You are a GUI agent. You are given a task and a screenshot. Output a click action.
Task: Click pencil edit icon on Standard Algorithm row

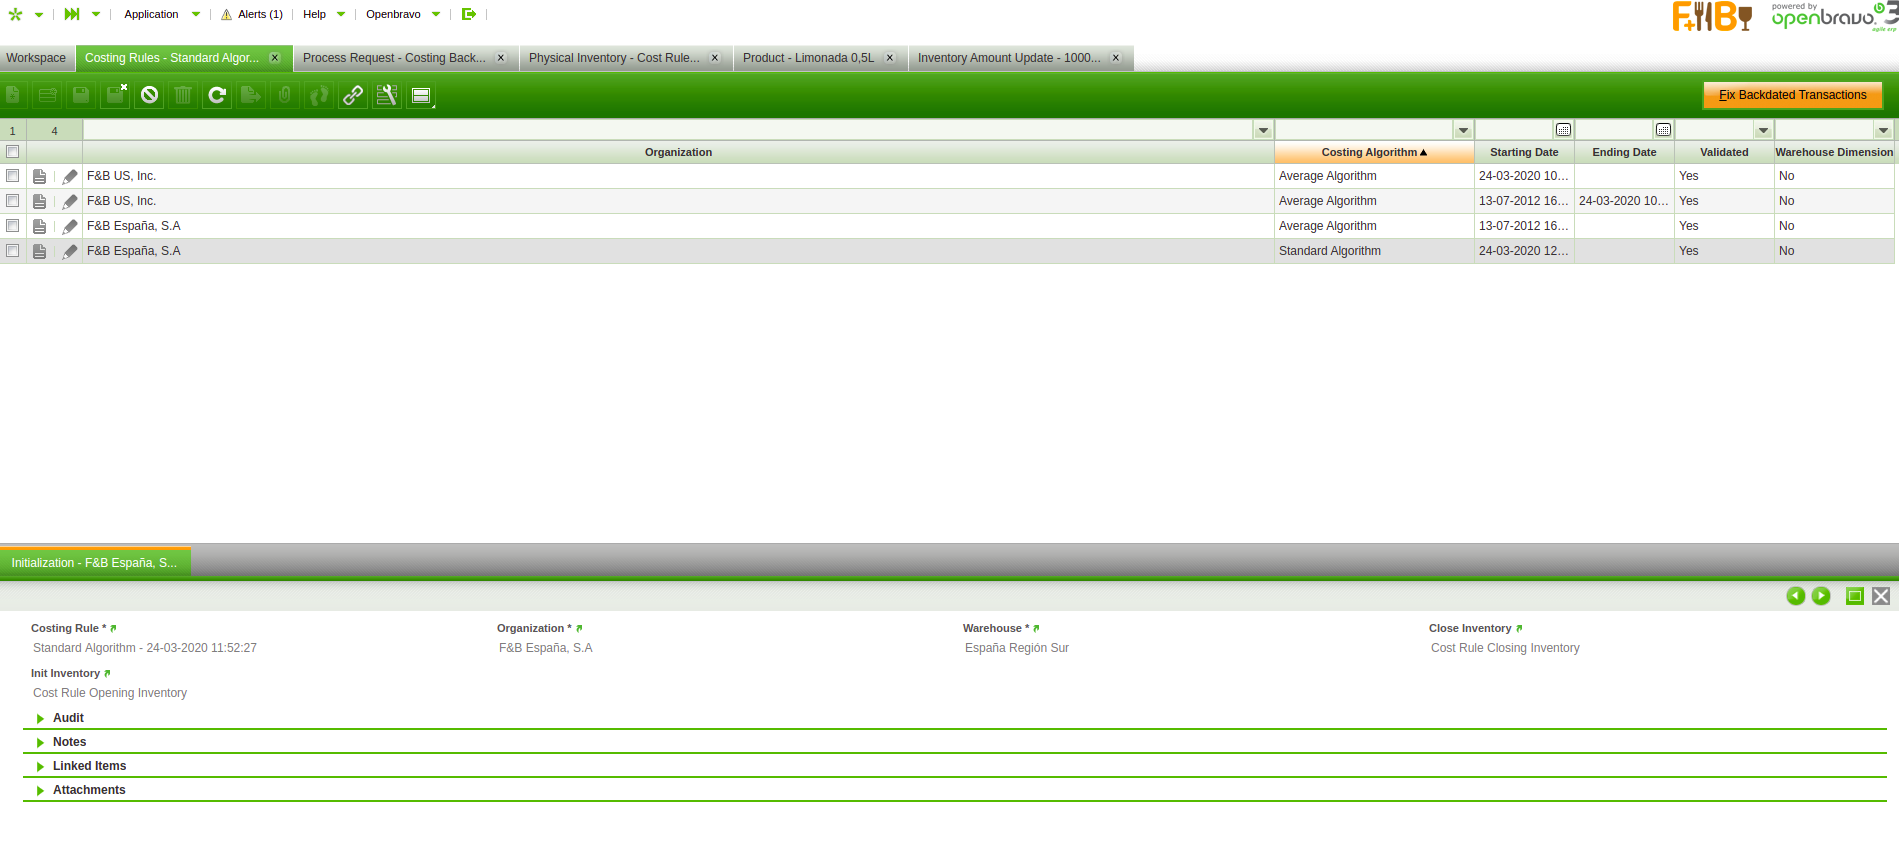point(69,251)
